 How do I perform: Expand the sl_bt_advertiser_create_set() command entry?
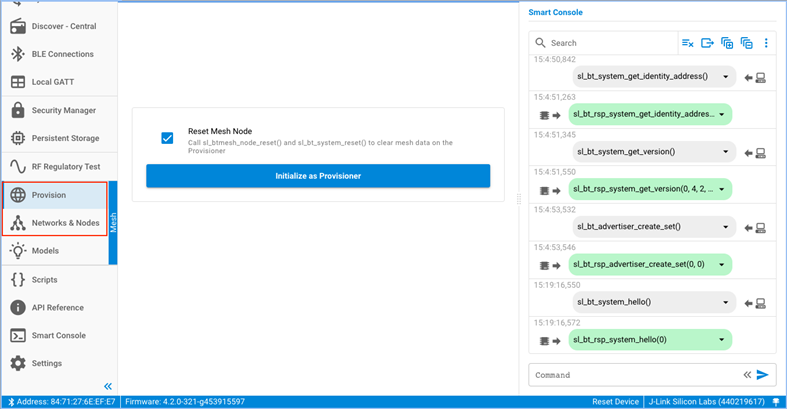[723, 227]
